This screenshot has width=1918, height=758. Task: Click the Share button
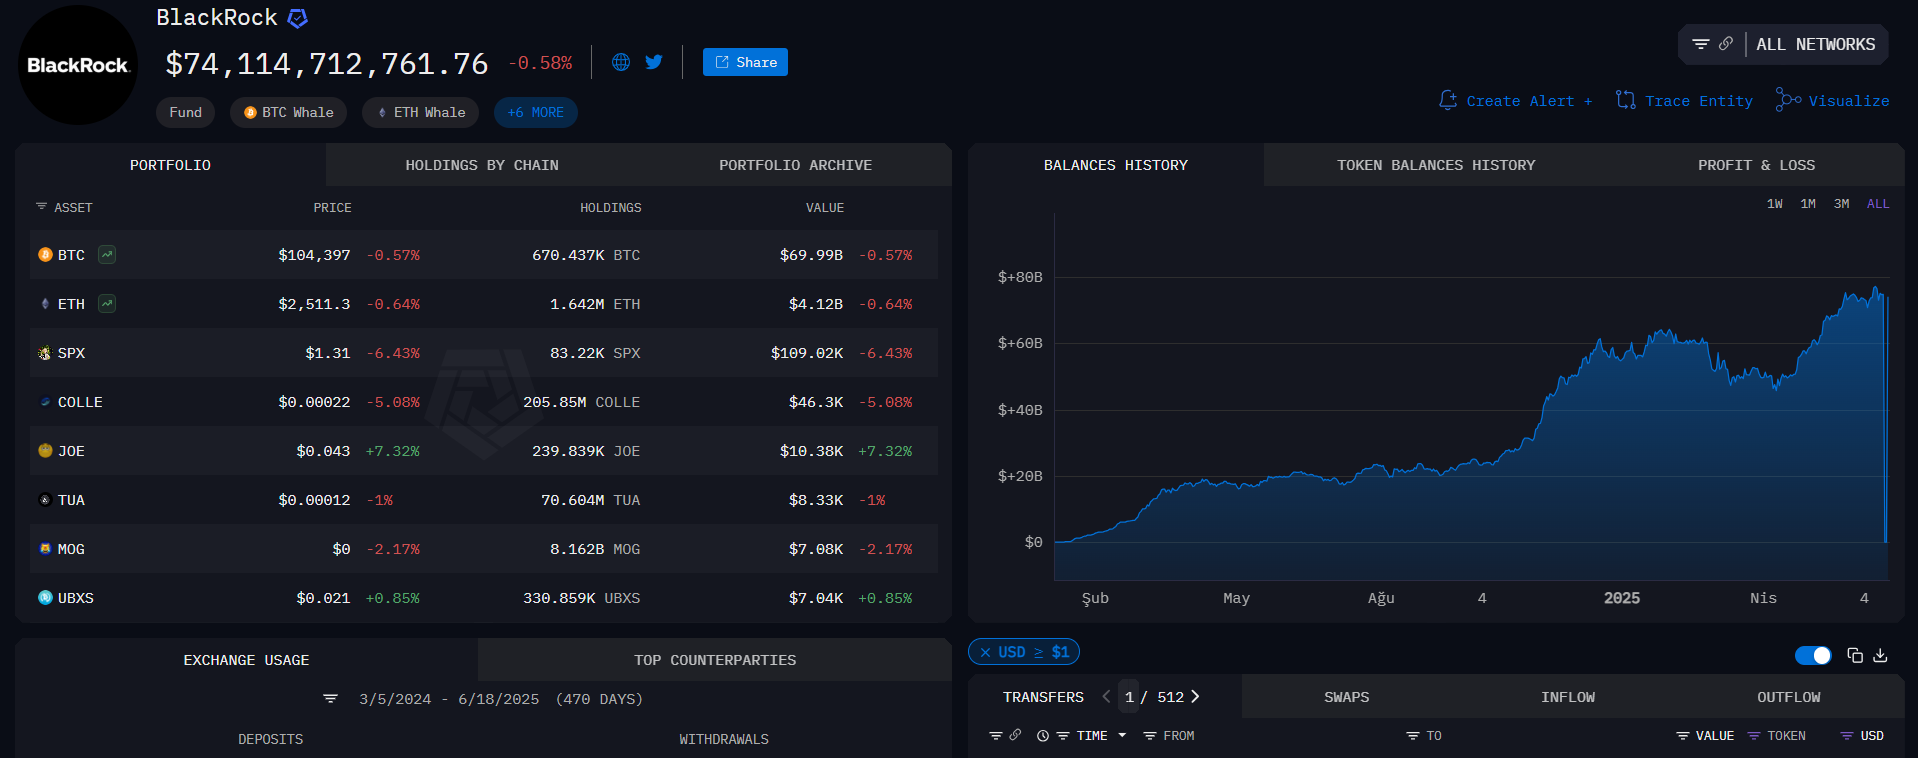pos(745,62)
